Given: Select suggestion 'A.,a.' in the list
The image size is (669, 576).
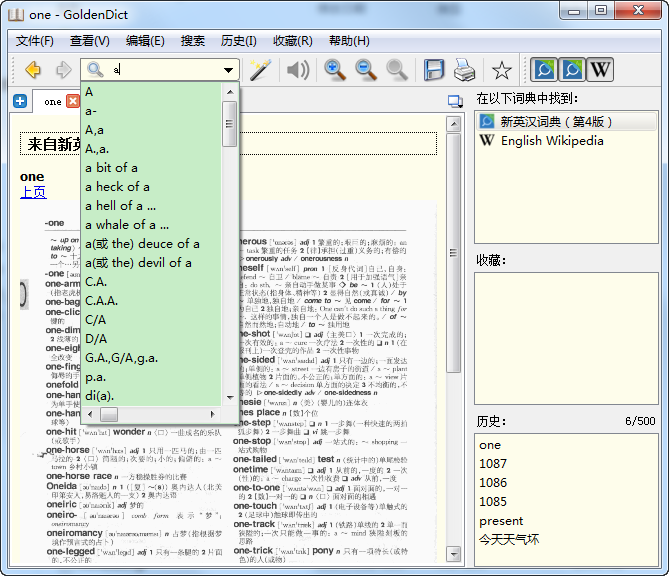Looking at the screenshot, I should (x=152, y=149).
